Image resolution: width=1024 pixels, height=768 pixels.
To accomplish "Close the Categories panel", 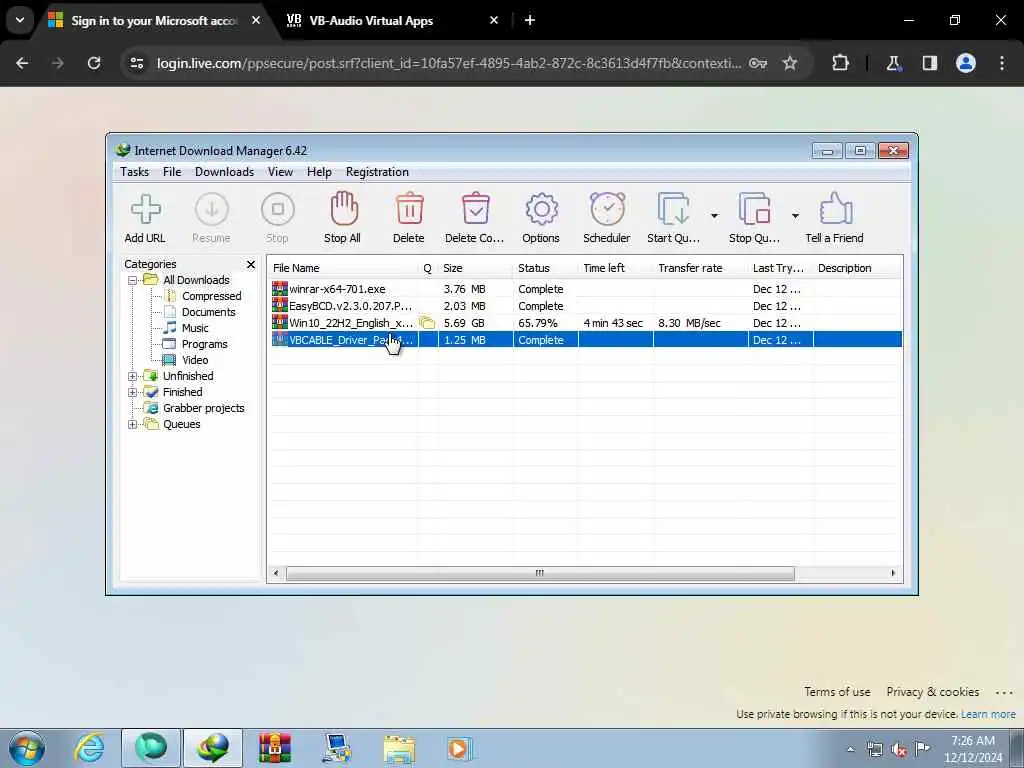I will tap(251, 264).
